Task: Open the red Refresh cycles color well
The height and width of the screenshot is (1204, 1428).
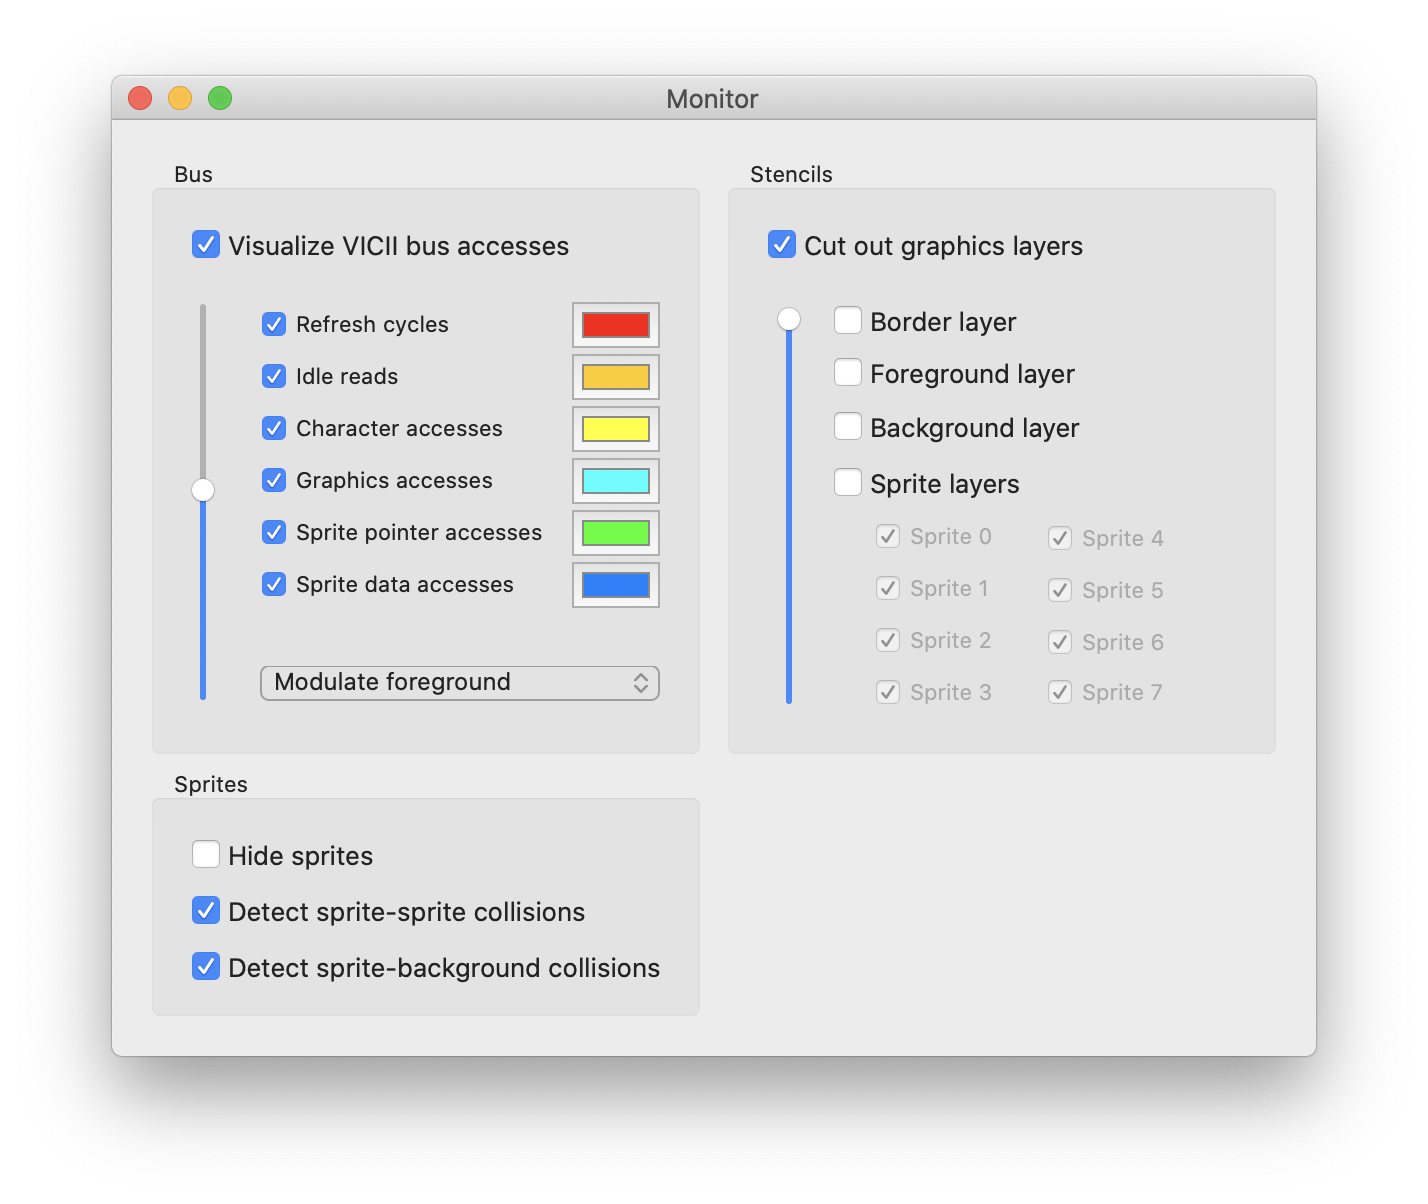Action: 616,325
